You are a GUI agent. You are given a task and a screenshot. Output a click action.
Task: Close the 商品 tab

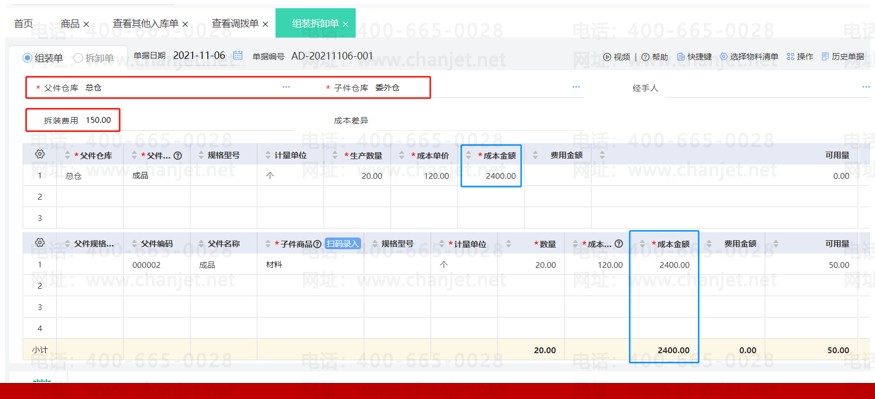(86, 25)
